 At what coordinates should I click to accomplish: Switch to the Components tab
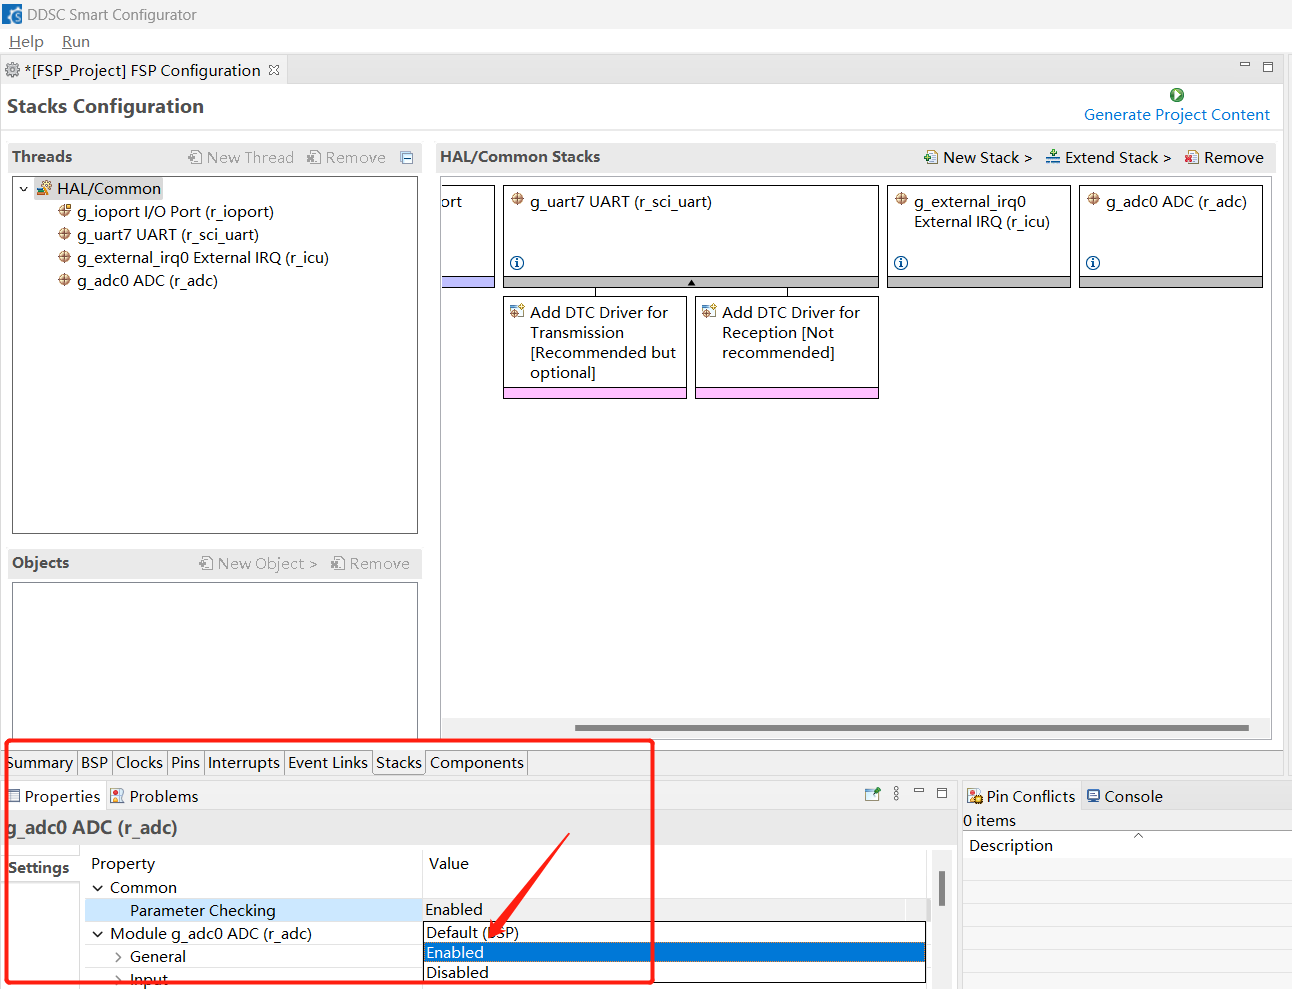pyautogui.click(x=477, y=762)
